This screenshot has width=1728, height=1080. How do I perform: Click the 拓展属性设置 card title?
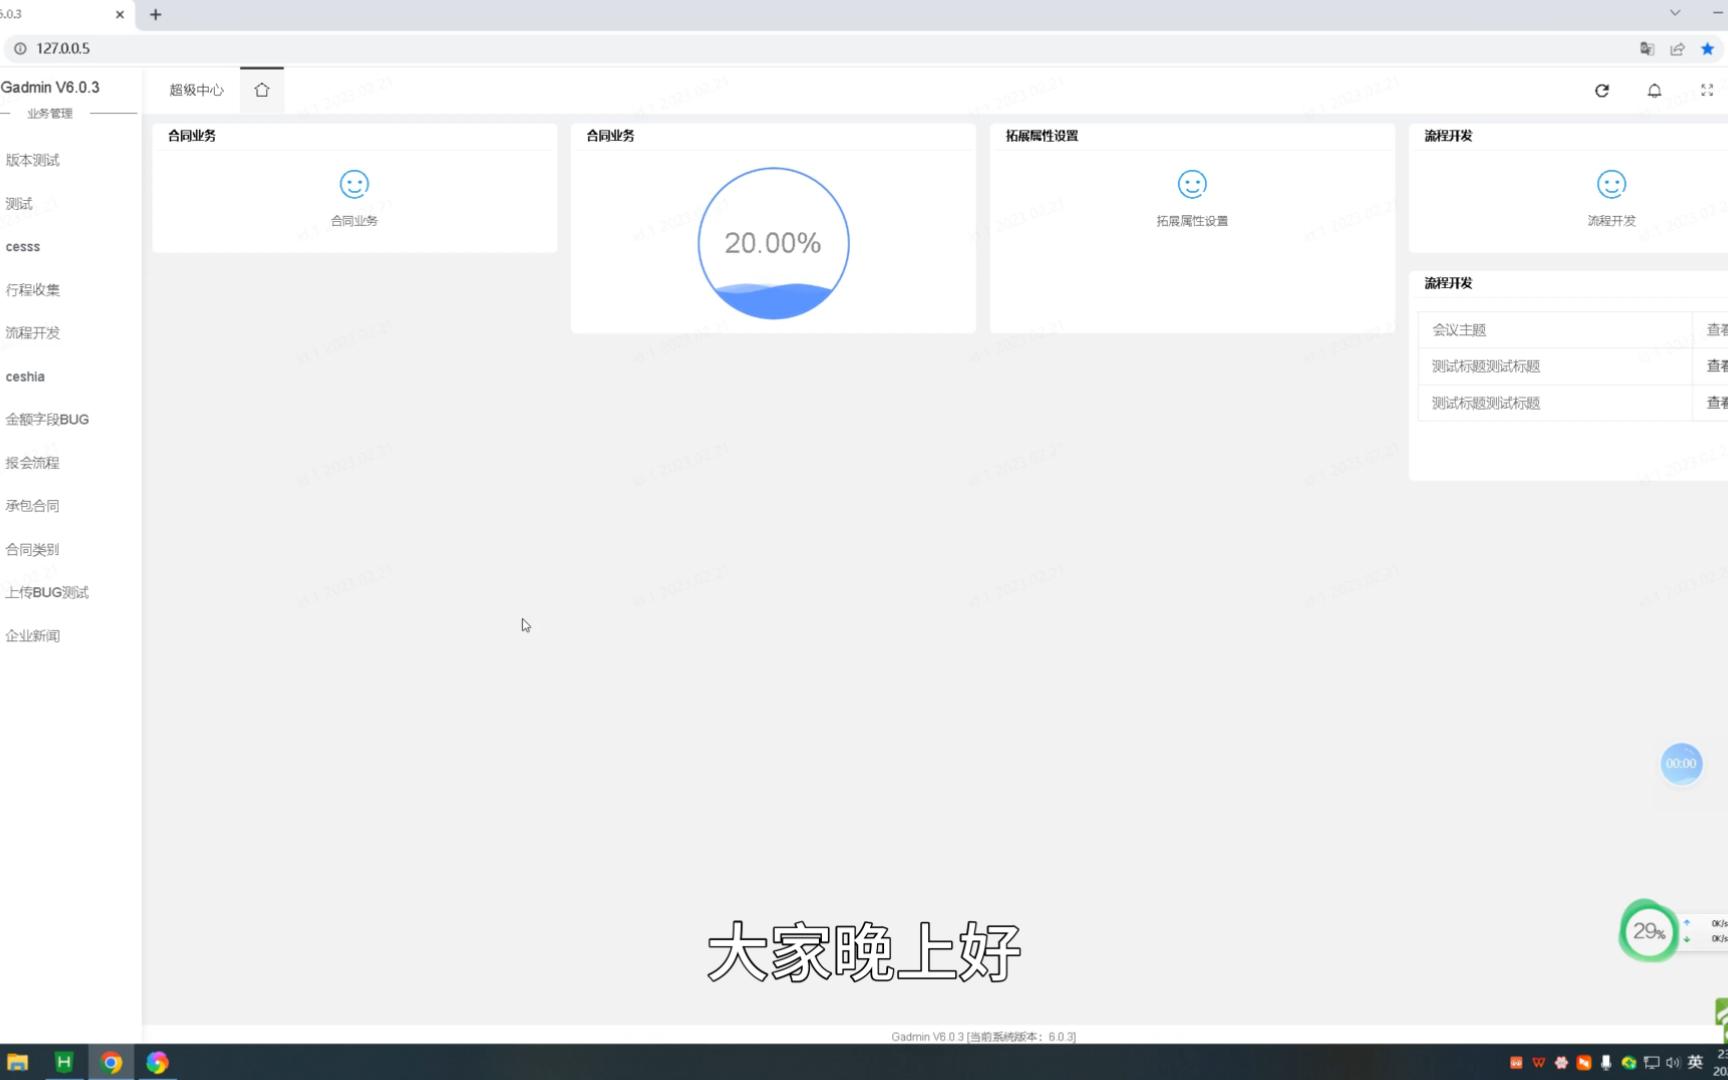pos(1042,136)
